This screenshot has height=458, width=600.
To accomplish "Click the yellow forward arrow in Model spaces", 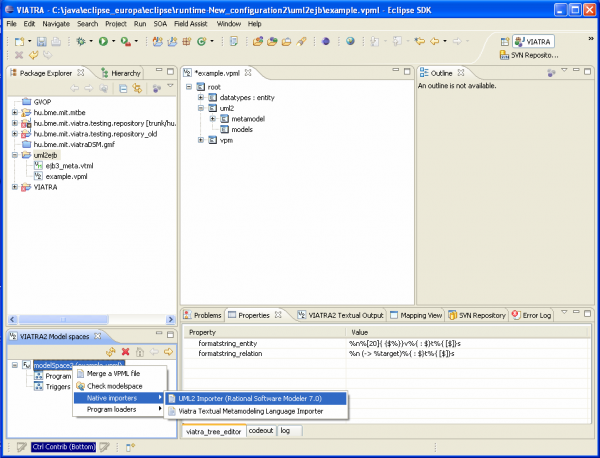I will pyautogui.click(x=168, y=352).
